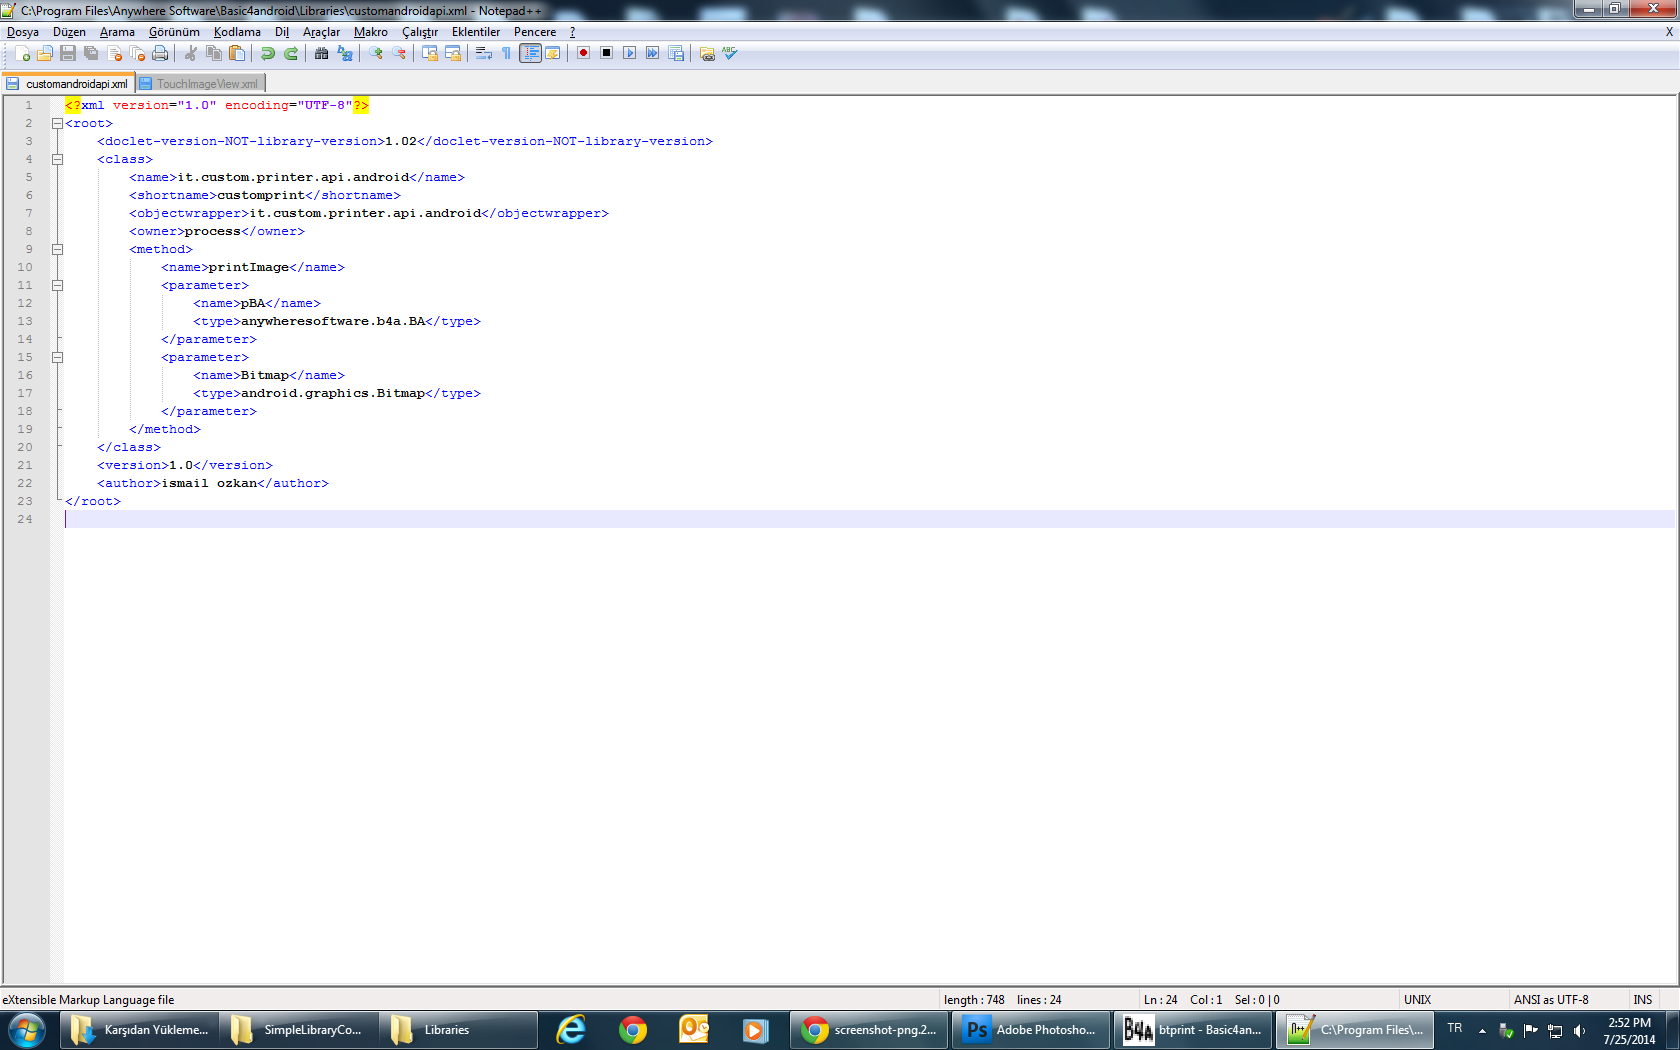
Task: Click the Close All documents toolbar icon
Action: click(x=137, y=53)
